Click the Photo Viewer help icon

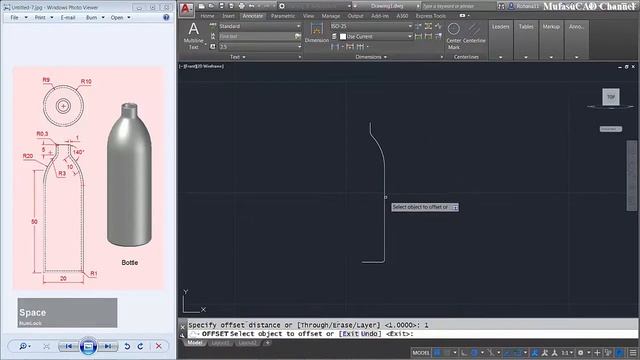click(166, 18)
